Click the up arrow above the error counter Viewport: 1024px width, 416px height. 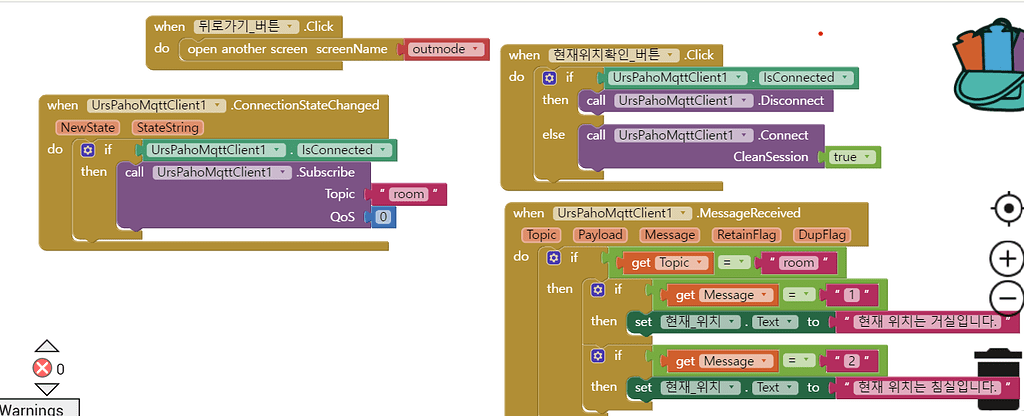pos(47,347)
